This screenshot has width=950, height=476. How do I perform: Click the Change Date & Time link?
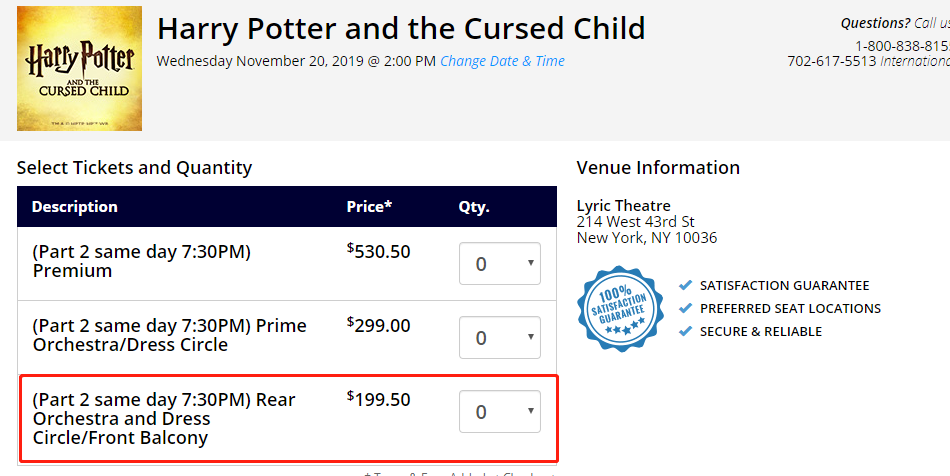point(502,61)
